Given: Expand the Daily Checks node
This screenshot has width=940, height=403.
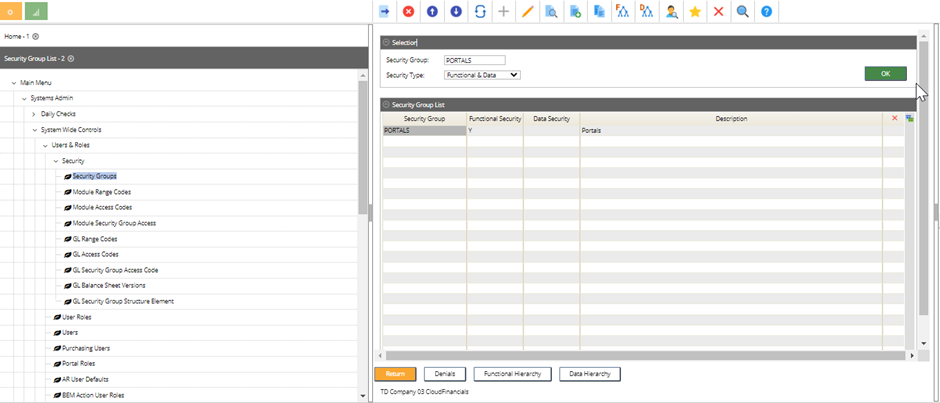Looking at the screenshot, I should (x=34, y=114).
